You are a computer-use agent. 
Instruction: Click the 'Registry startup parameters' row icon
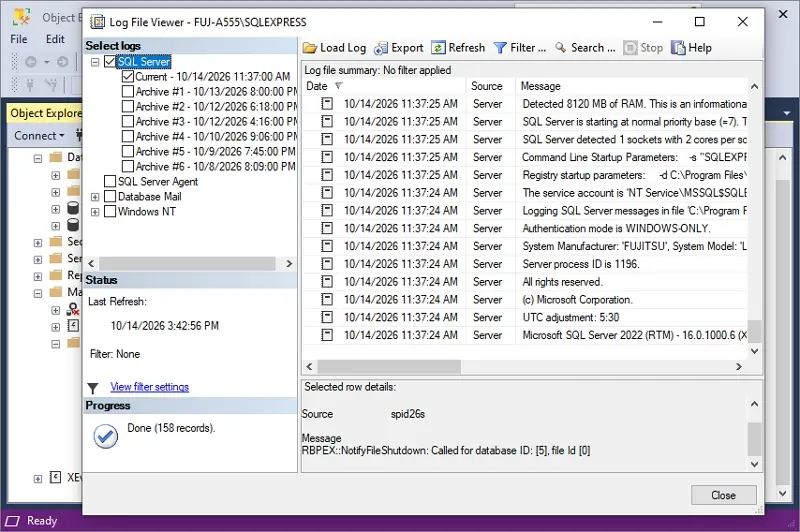pos(327,174)
